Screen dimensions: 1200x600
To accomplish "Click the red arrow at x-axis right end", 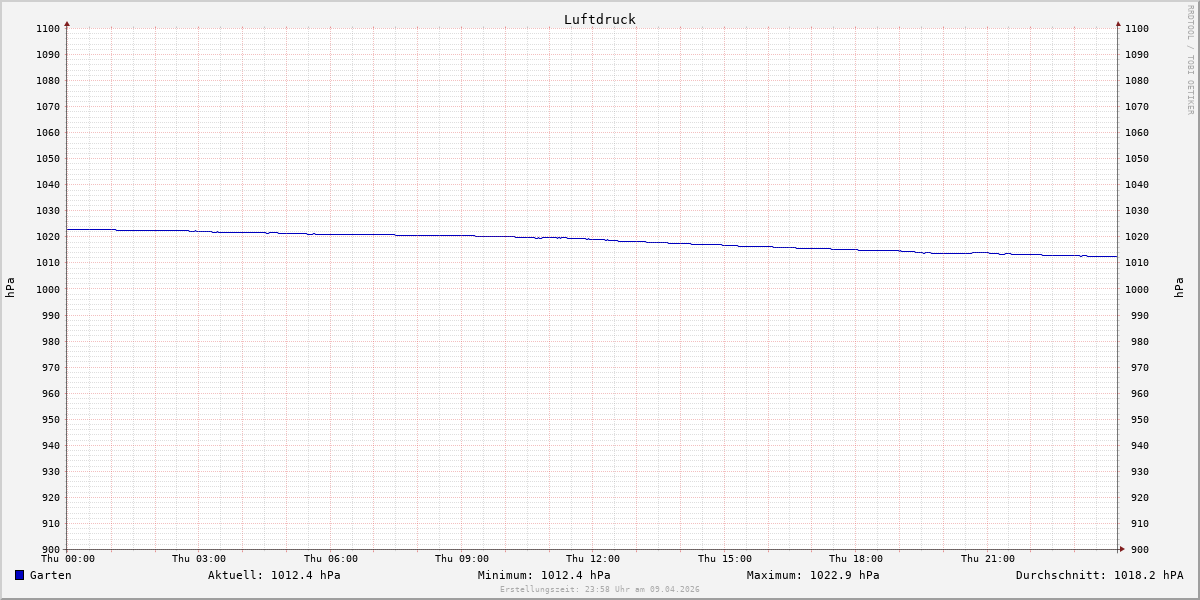I will click(1121, 549).
